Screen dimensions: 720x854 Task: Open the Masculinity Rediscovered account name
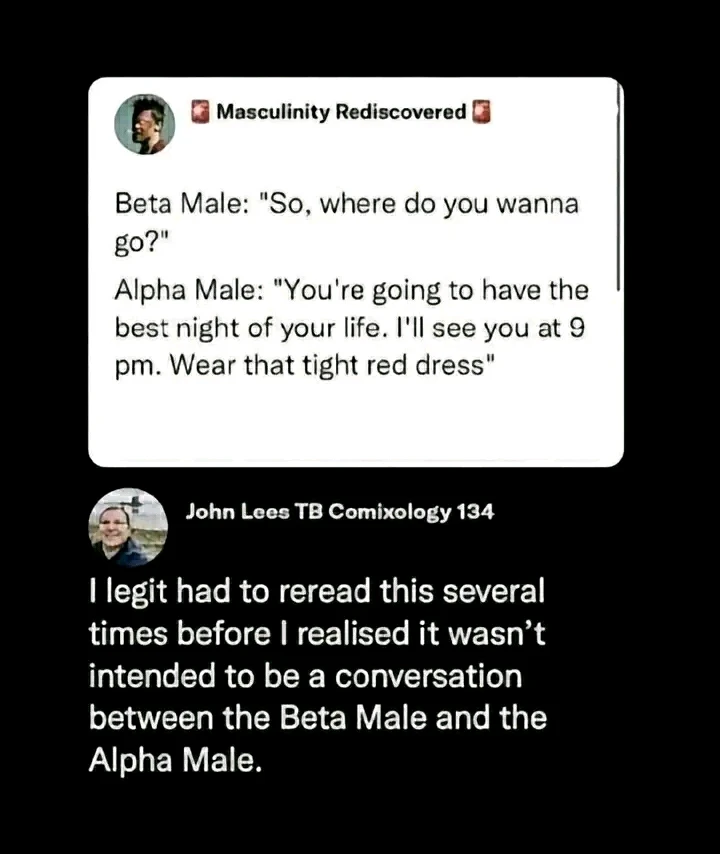coord(341,112)
